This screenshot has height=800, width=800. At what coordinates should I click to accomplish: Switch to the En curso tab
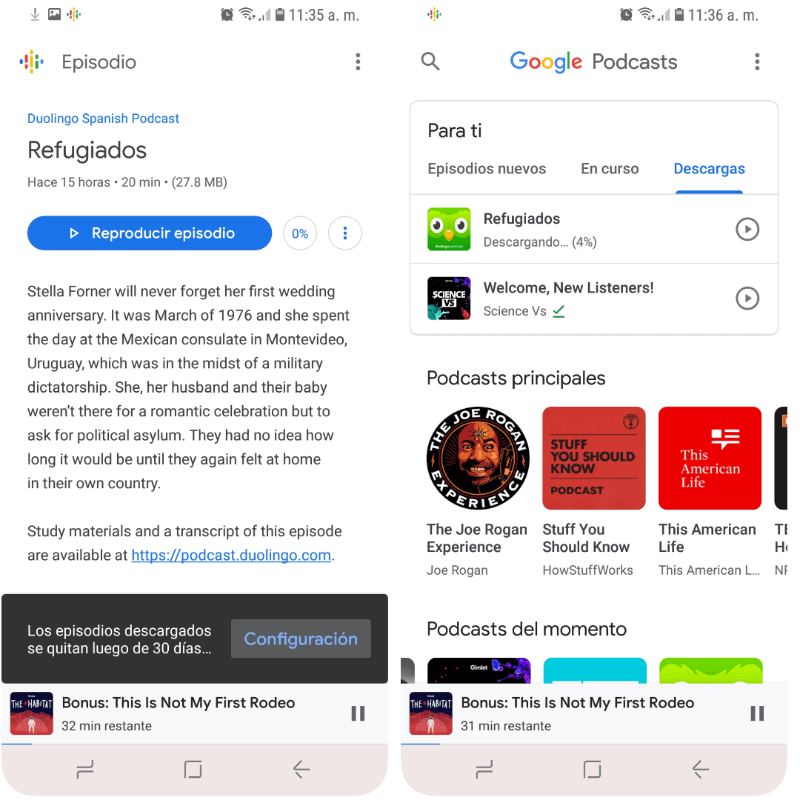(610, 169)
